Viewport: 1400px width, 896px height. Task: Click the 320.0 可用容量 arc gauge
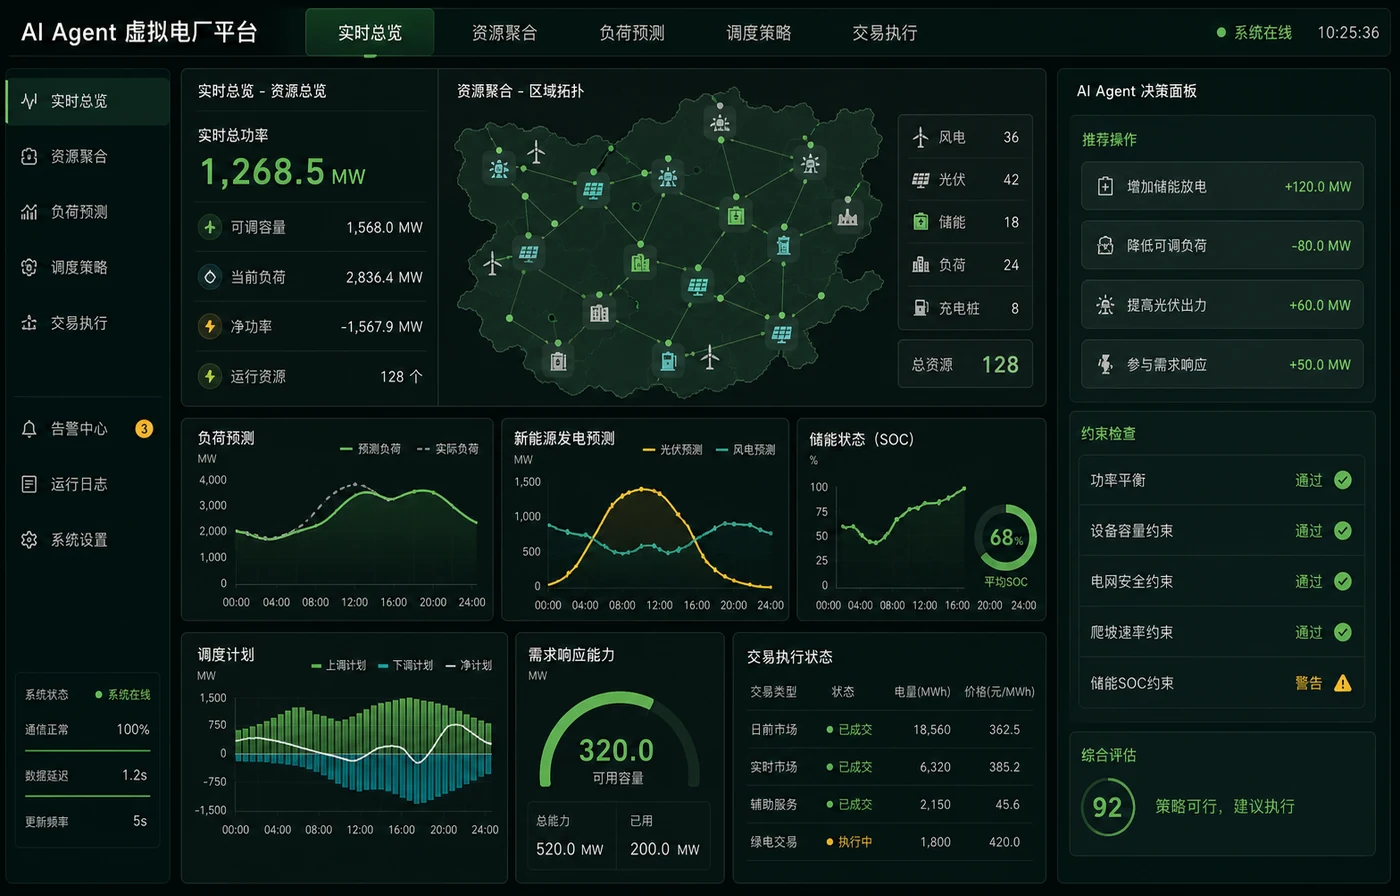pos(618,740)
